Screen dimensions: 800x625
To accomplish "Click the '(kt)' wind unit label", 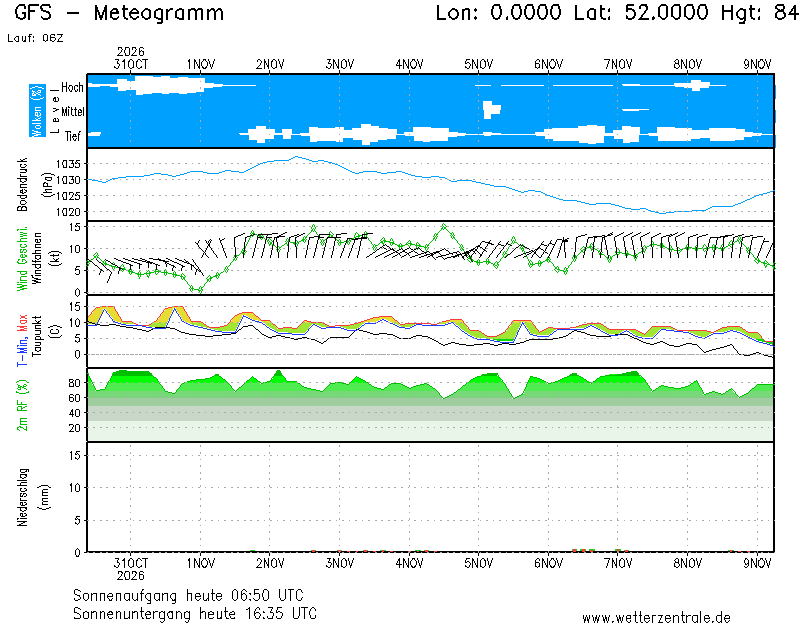I will coord(56,259).
